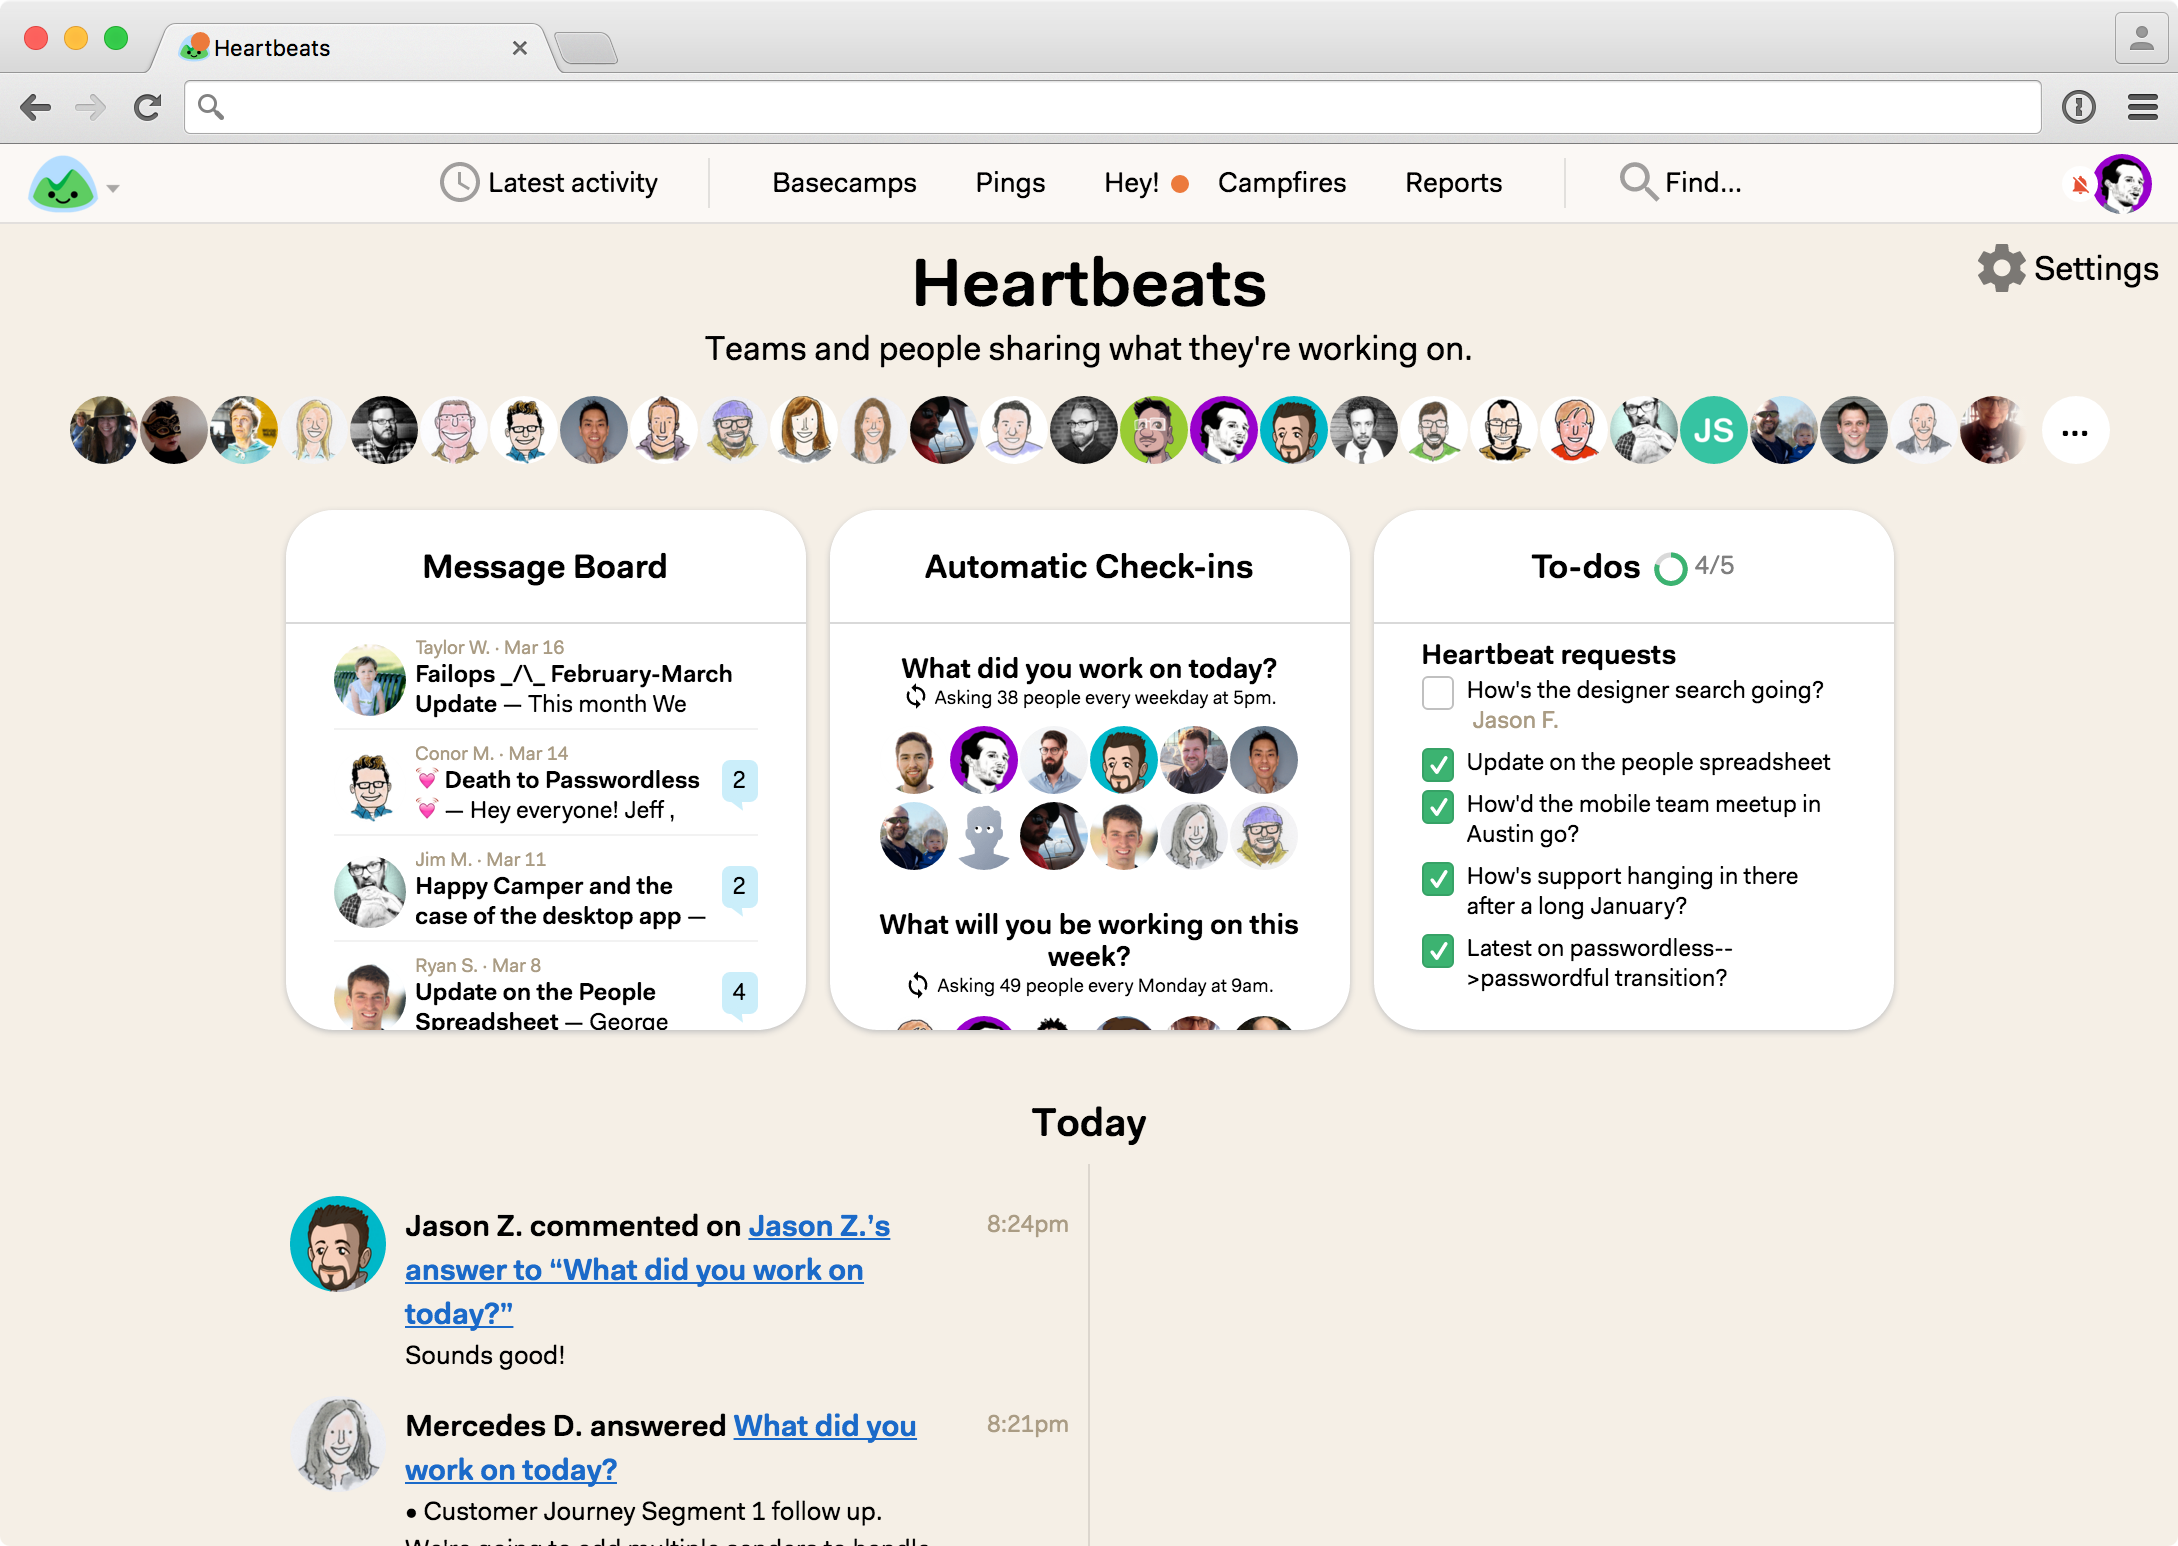This screenshot has height=1546, width=2178.
Task: Open Failops February-March Update message
Action: (x=574, y=689)
